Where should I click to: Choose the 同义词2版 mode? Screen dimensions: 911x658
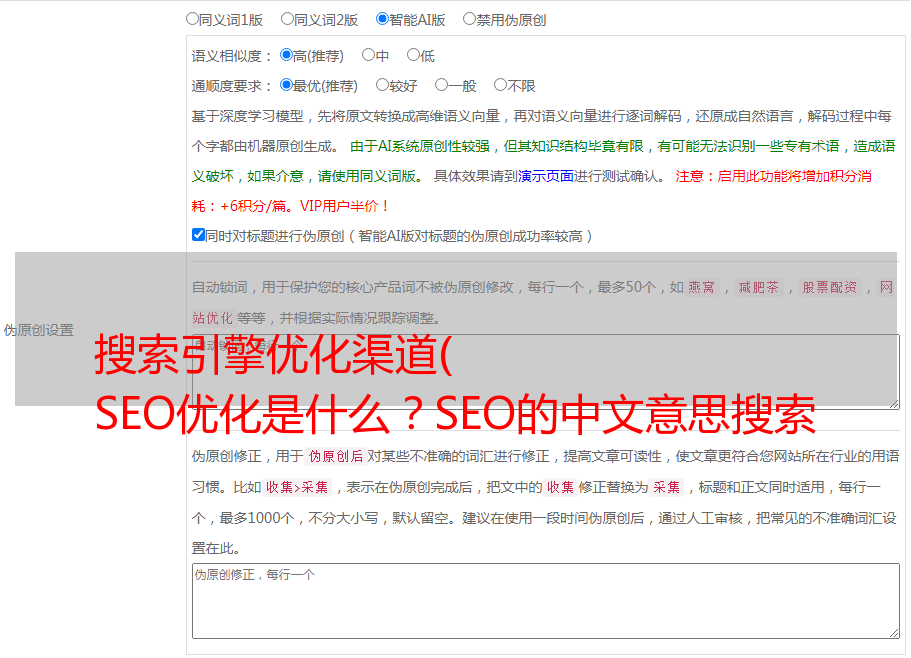287,18
